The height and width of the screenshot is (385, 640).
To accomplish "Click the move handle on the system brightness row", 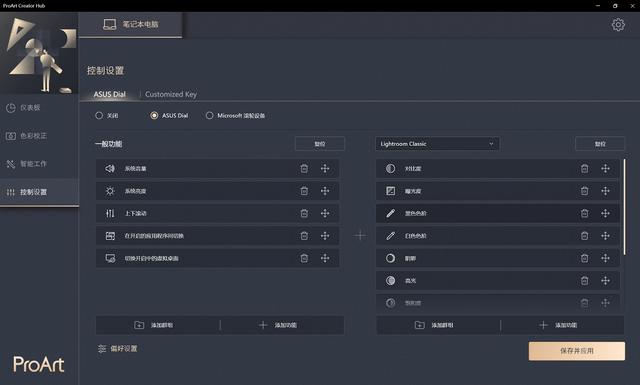I will click(325, 191).
